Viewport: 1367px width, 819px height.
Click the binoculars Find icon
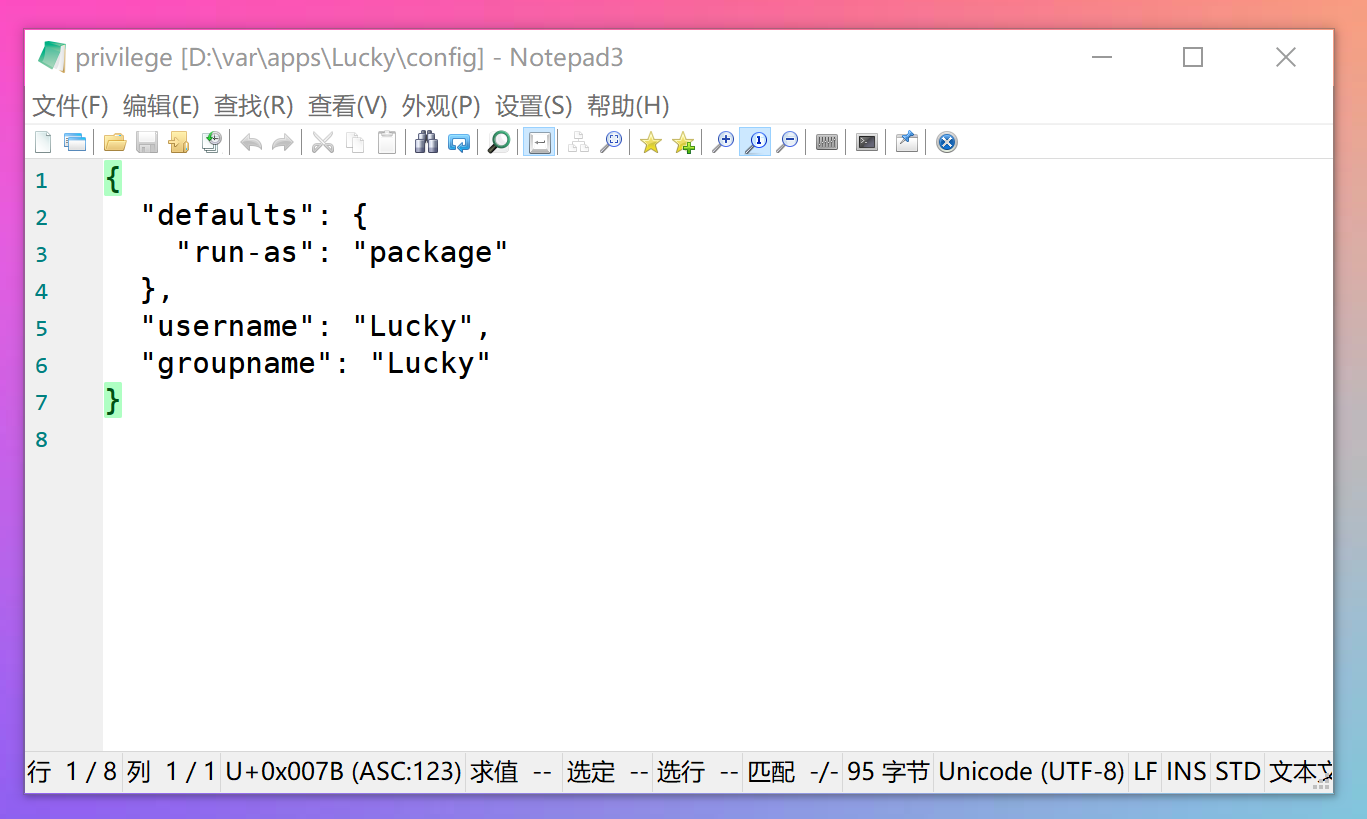pyautogui.click(x=427, y=142)
